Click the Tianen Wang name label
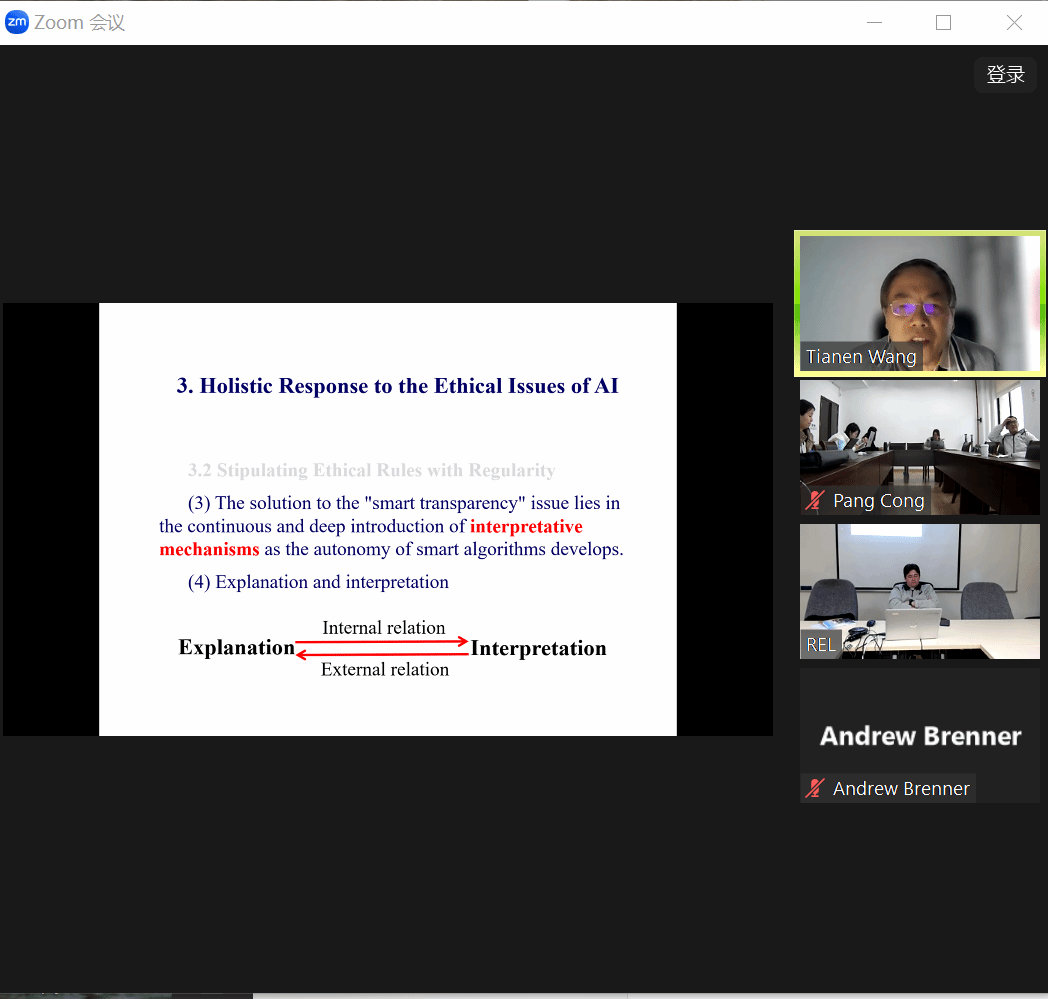Viewport: 1048px width, 999px height. [x=861, y=357]
